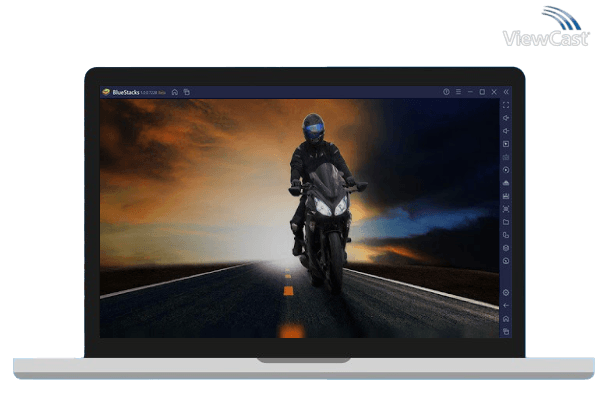602x414 pixels.
Task: Open recent apps icon at sidebar bottom
Action: coord(506,331)
